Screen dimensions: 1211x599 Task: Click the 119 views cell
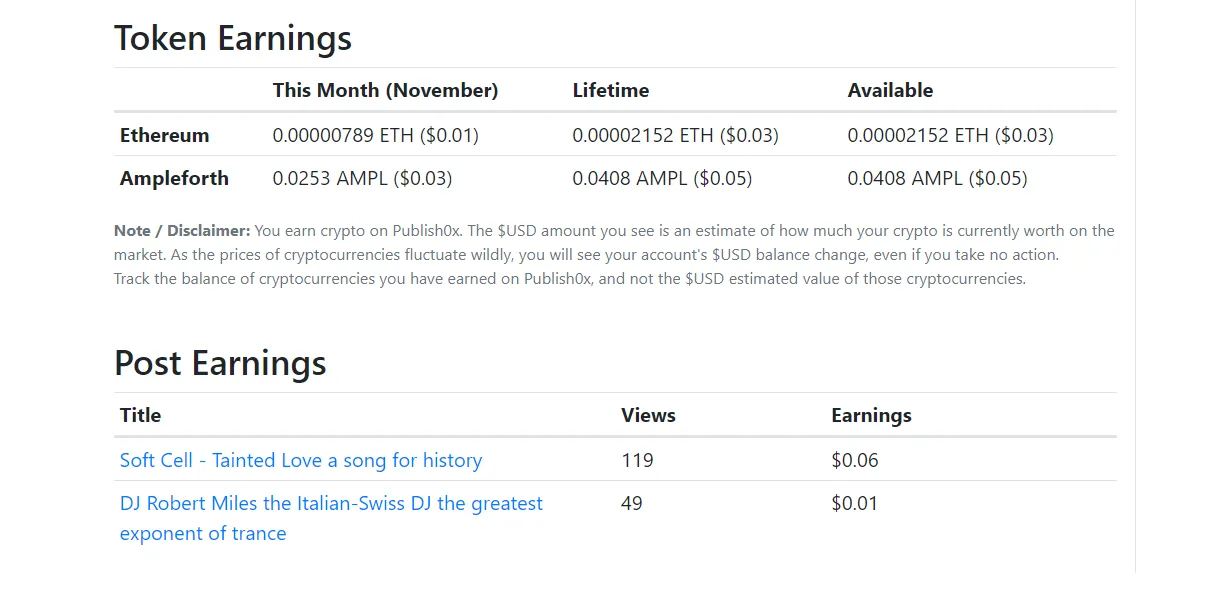click(637, 460)
